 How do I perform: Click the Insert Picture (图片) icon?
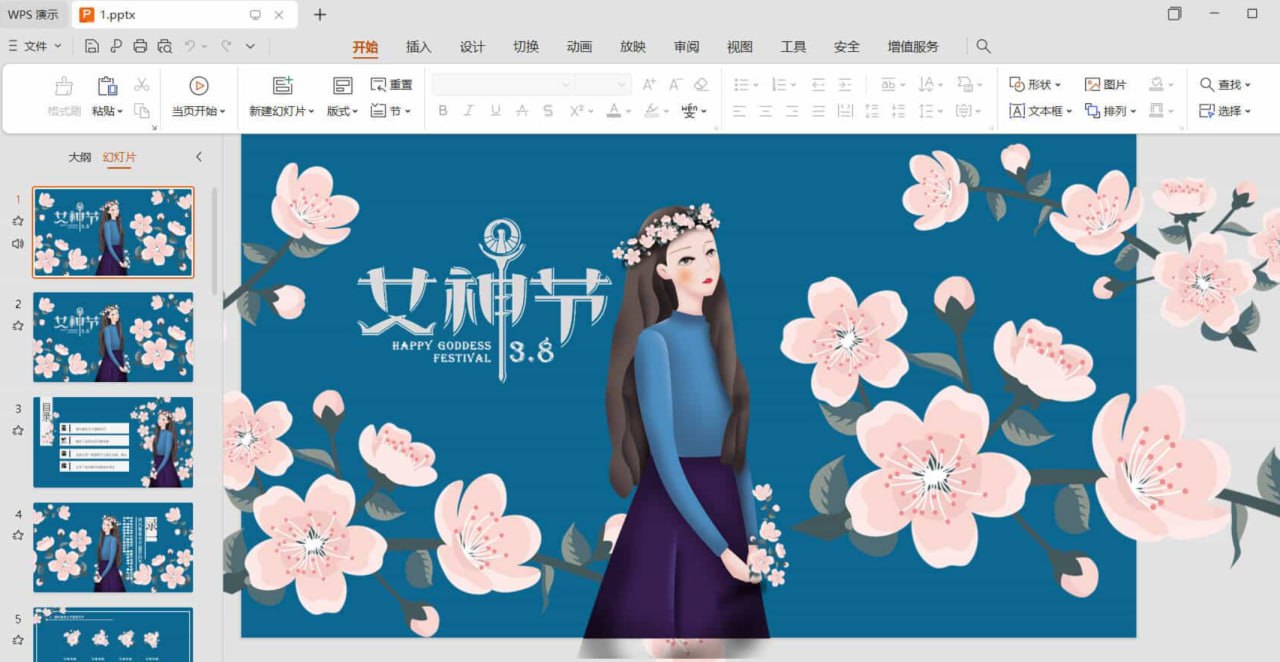(x=1106, y=84)
